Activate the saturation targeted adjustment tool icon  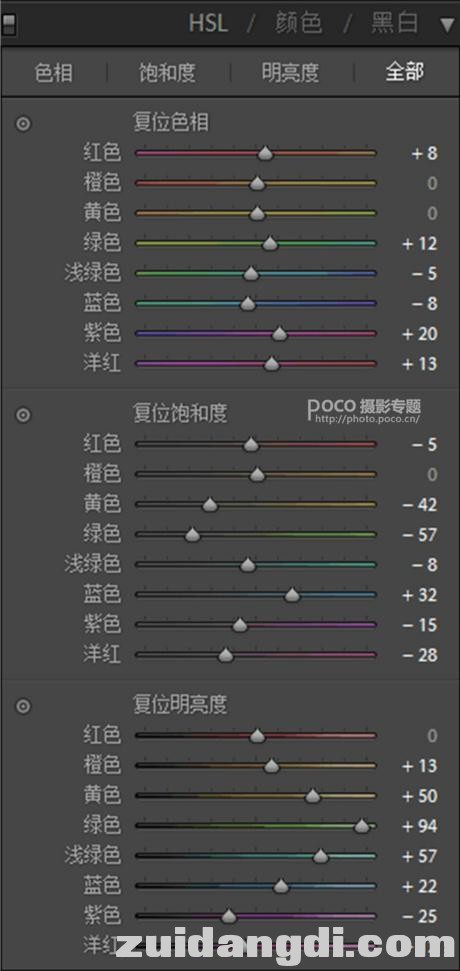coord(23,415)
